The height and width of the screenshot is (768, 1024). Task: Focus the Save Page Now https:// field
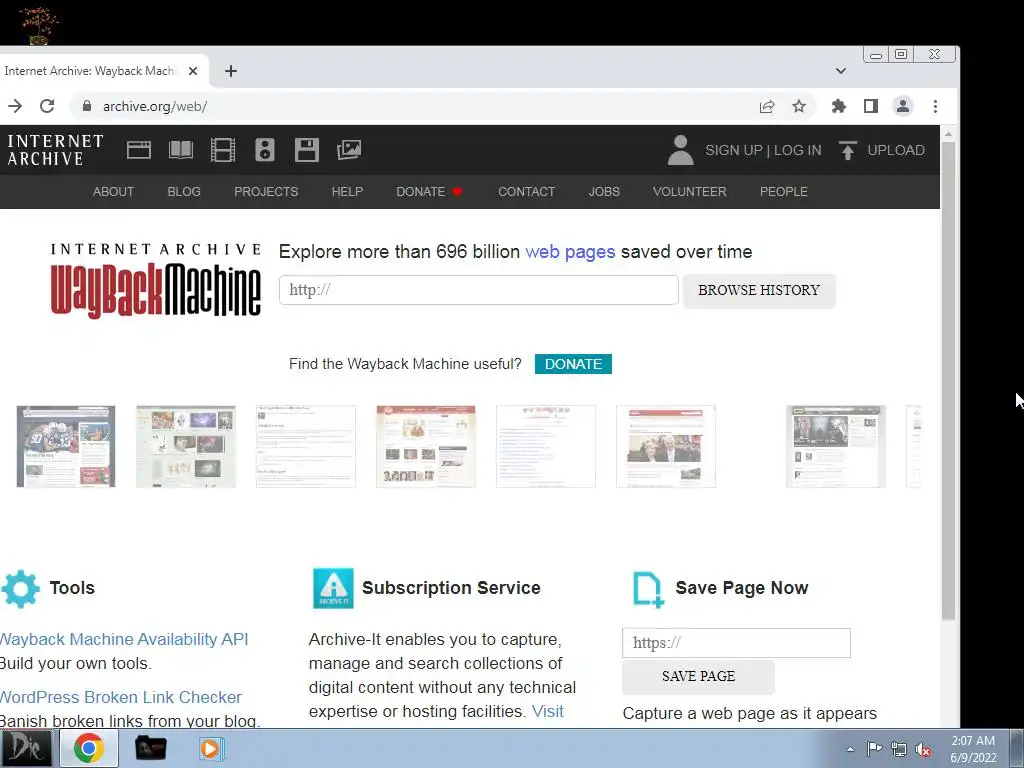coord(736,643)
